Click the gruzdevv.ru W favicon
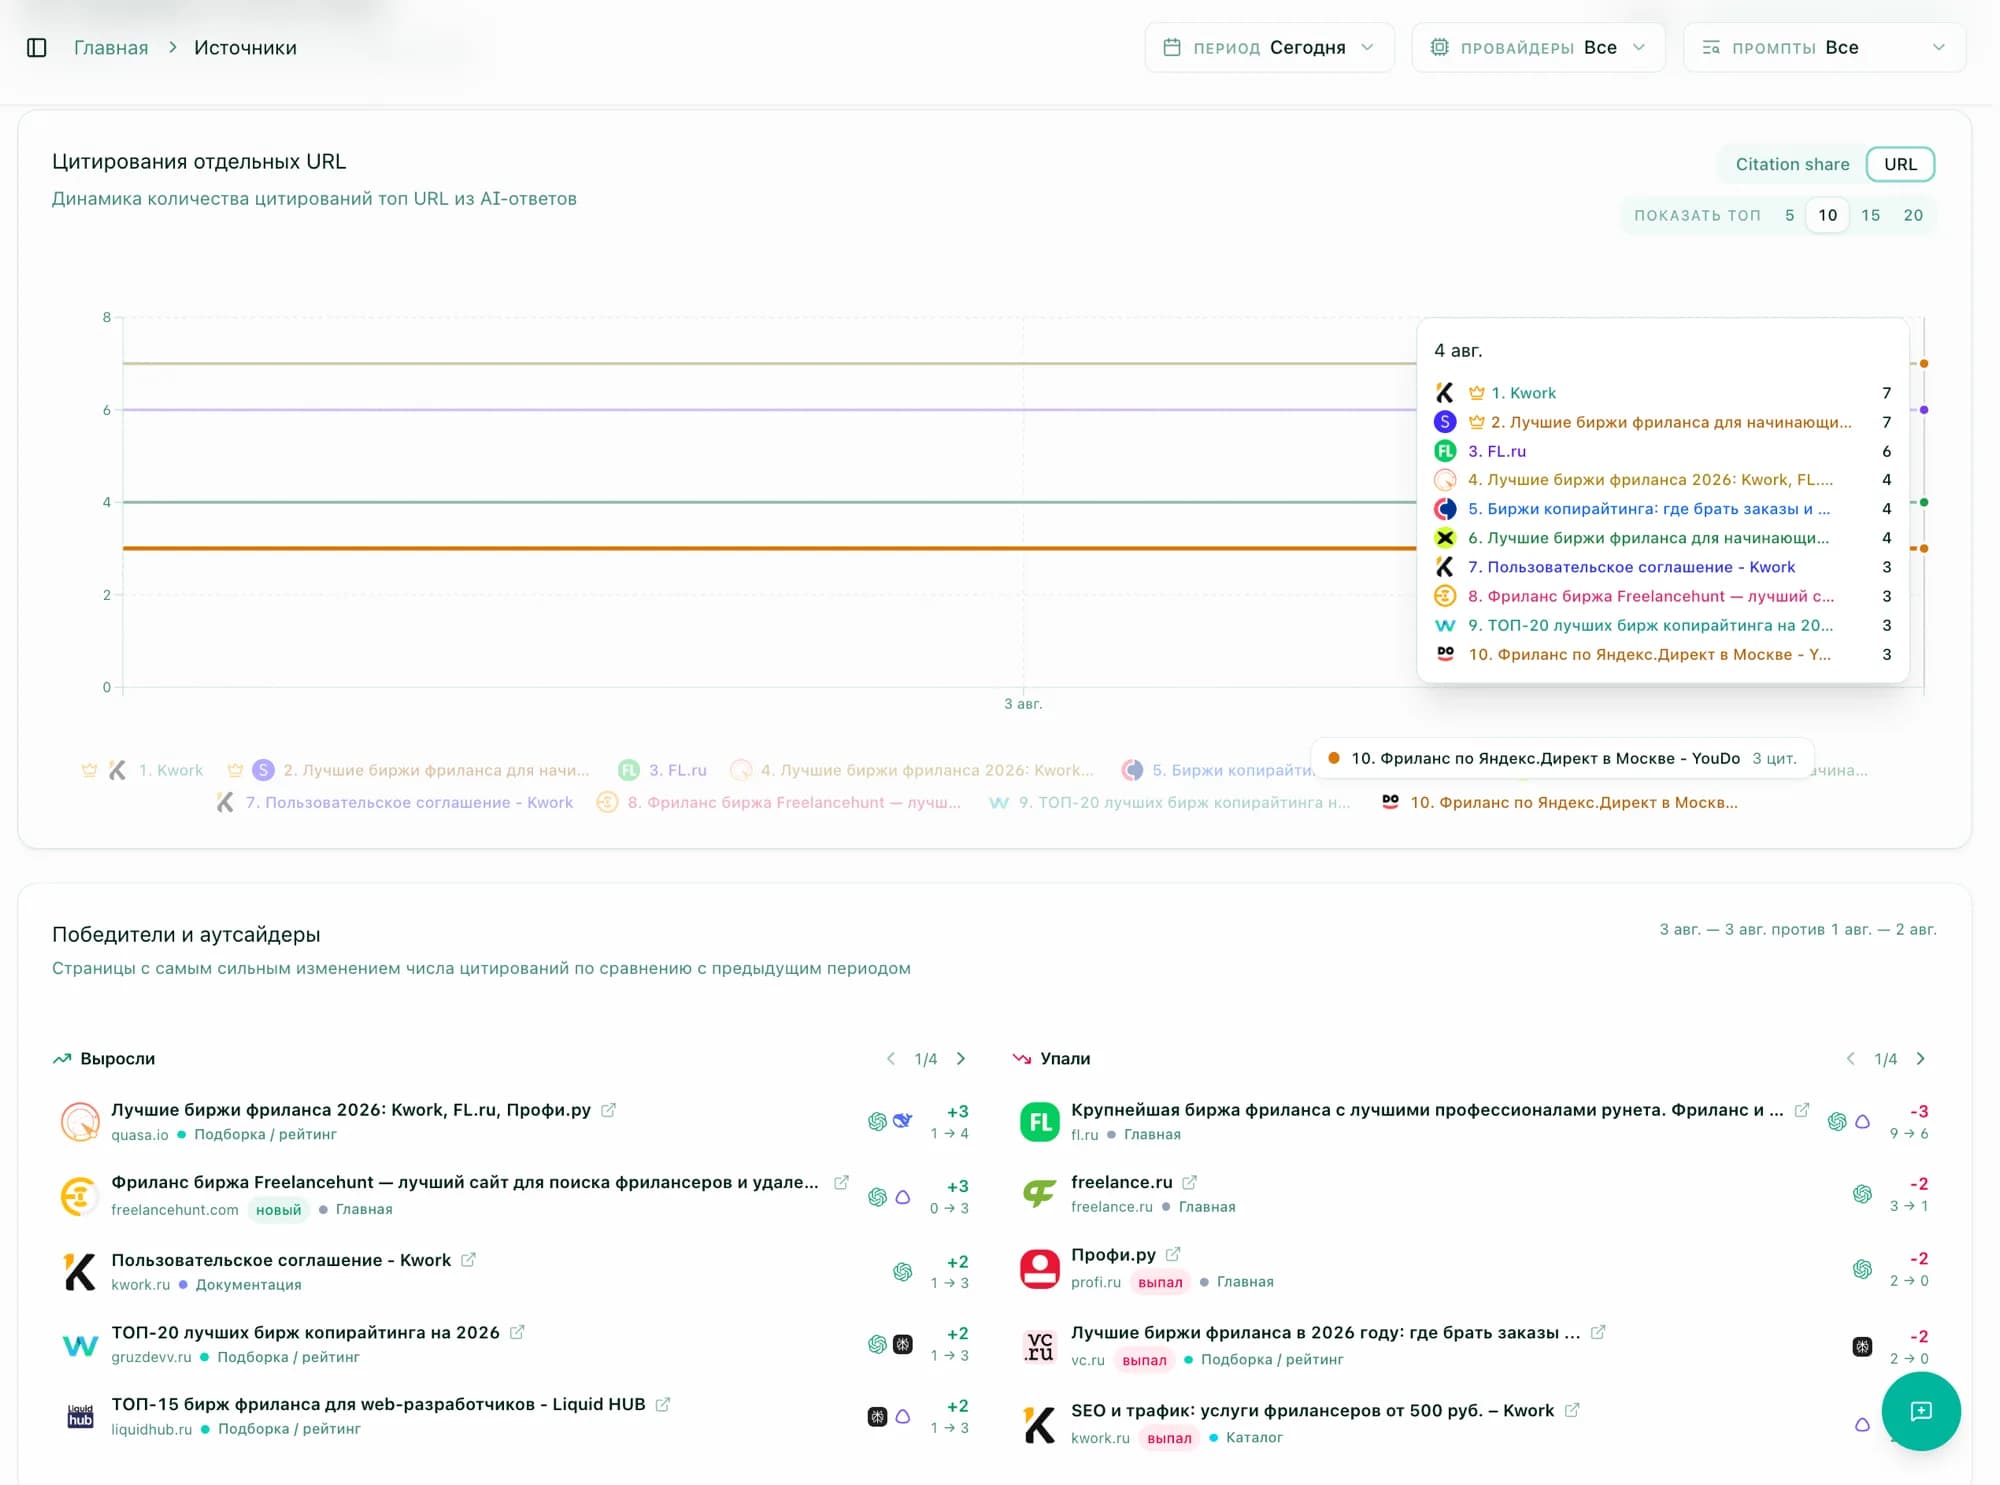Screen dimensions: 2000x1485 pyautogui.click(x=80, y=1345)
